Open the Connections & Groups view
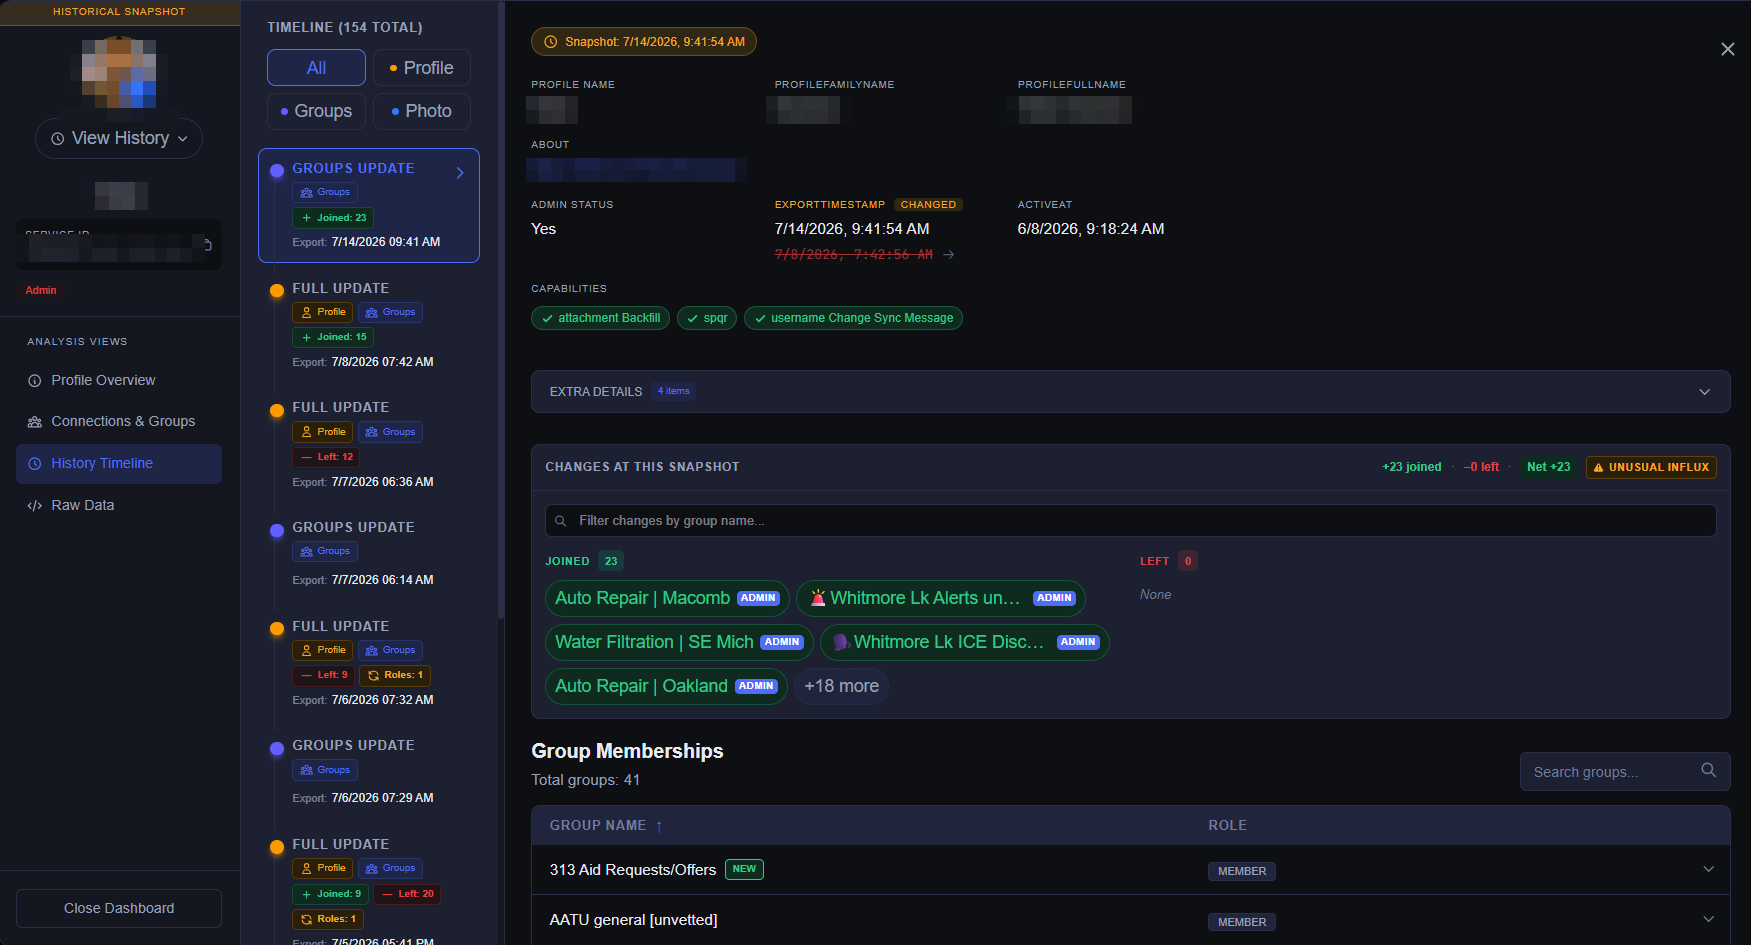The width and height of the screenshot is (1751, 945). (119, 422)
